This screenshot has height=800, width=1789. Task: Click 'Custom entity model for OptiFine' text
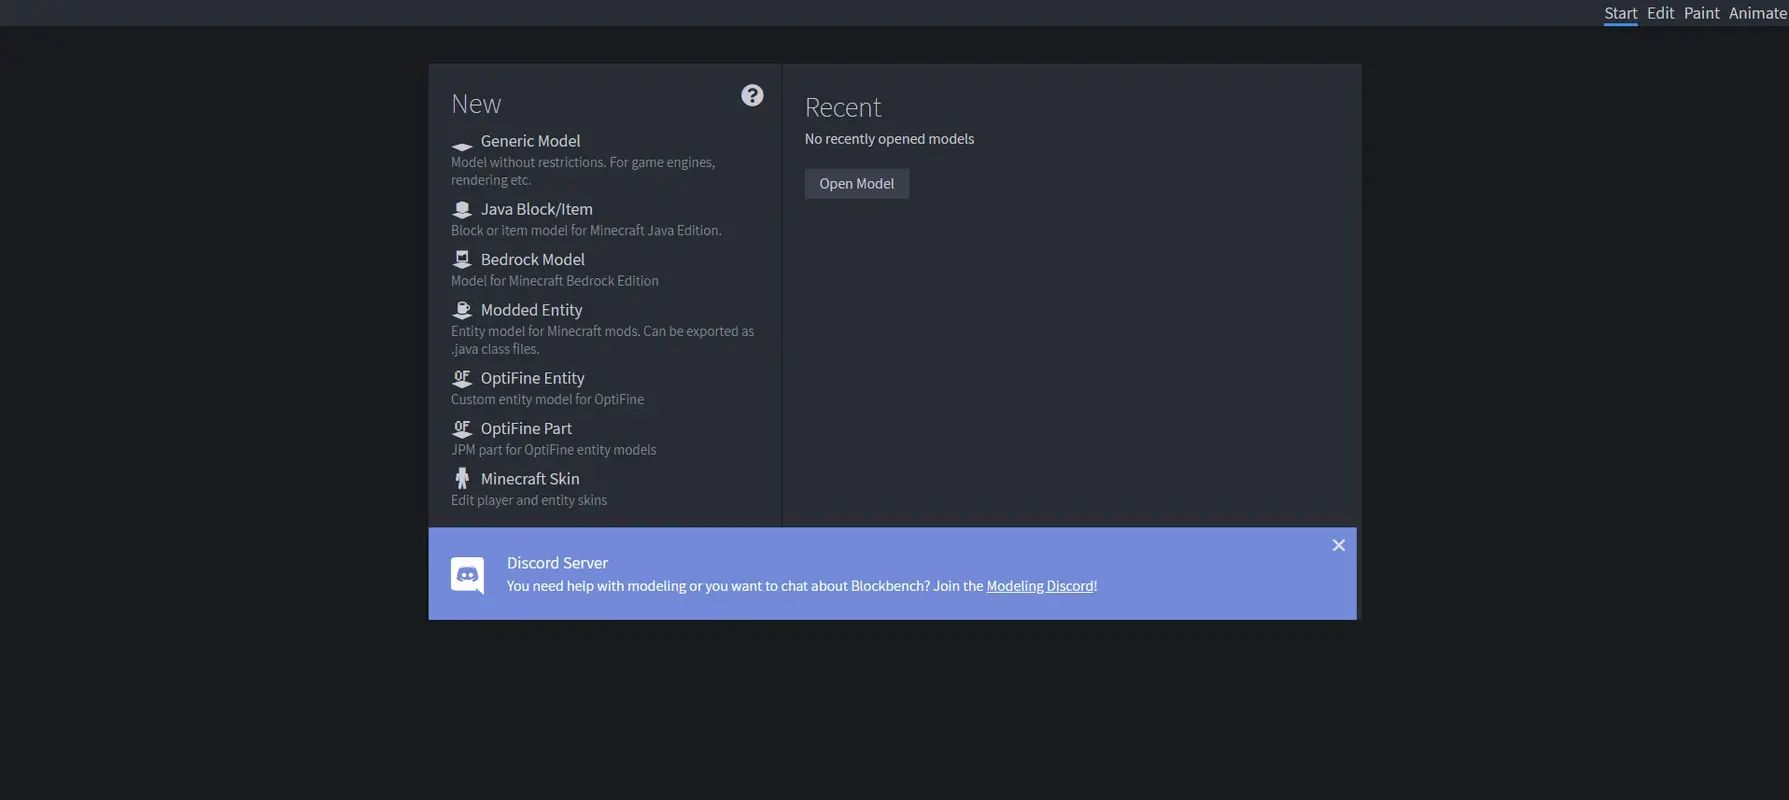pyautogui.click(x=547, y=399)
